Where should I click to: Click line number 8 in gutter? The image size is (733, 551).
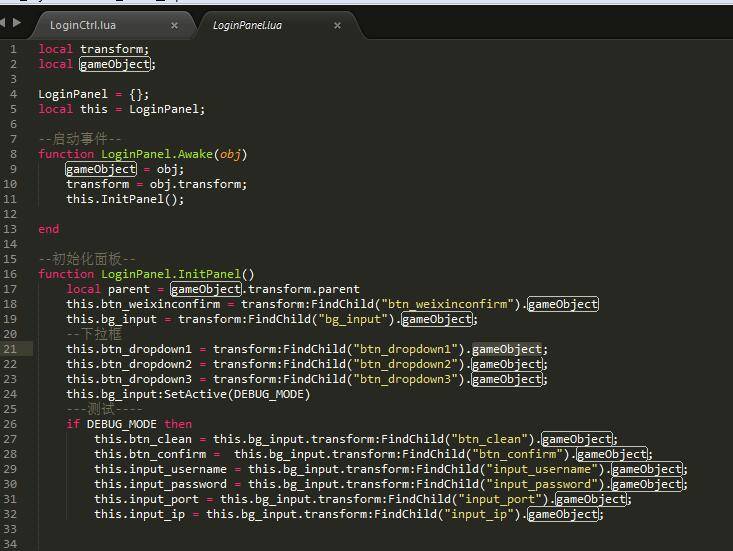pos(14,154)
